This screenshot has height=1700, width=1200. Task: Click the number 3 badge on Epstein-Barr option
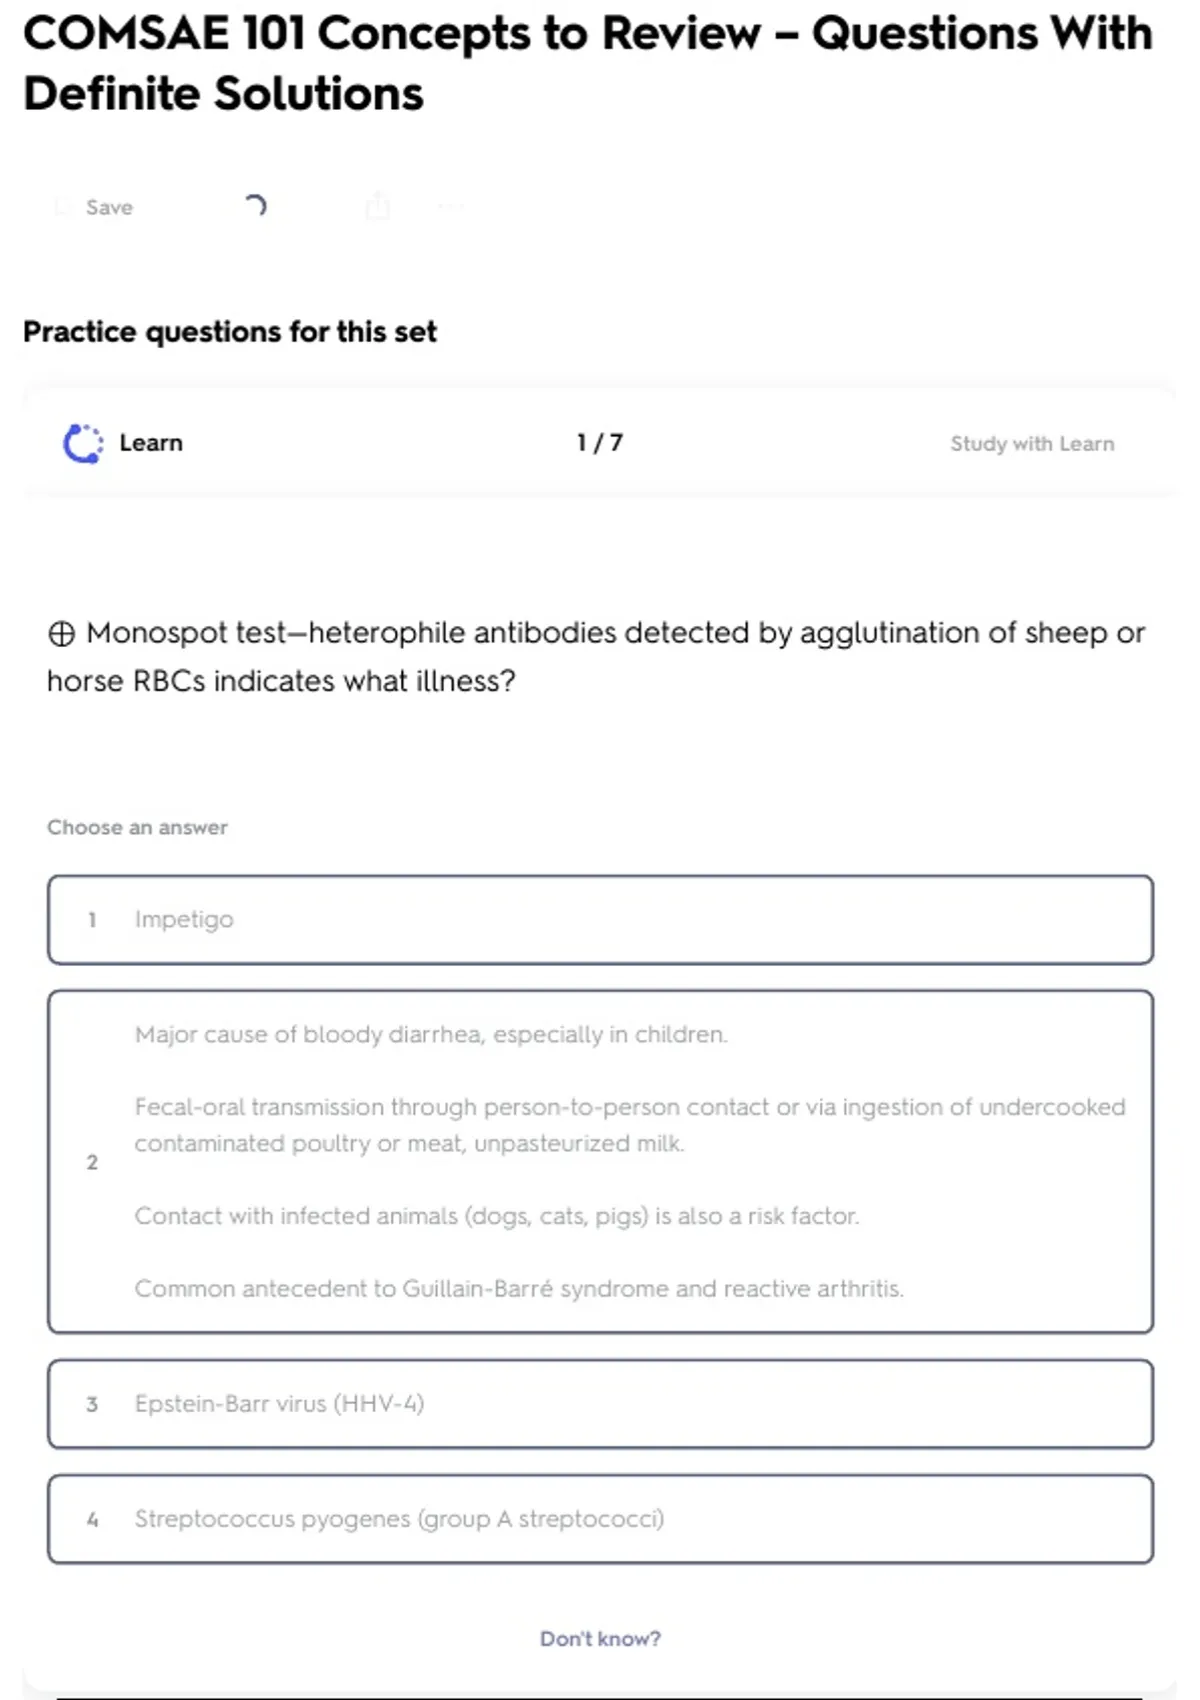pyautogui.click(x=92, y=1404)
